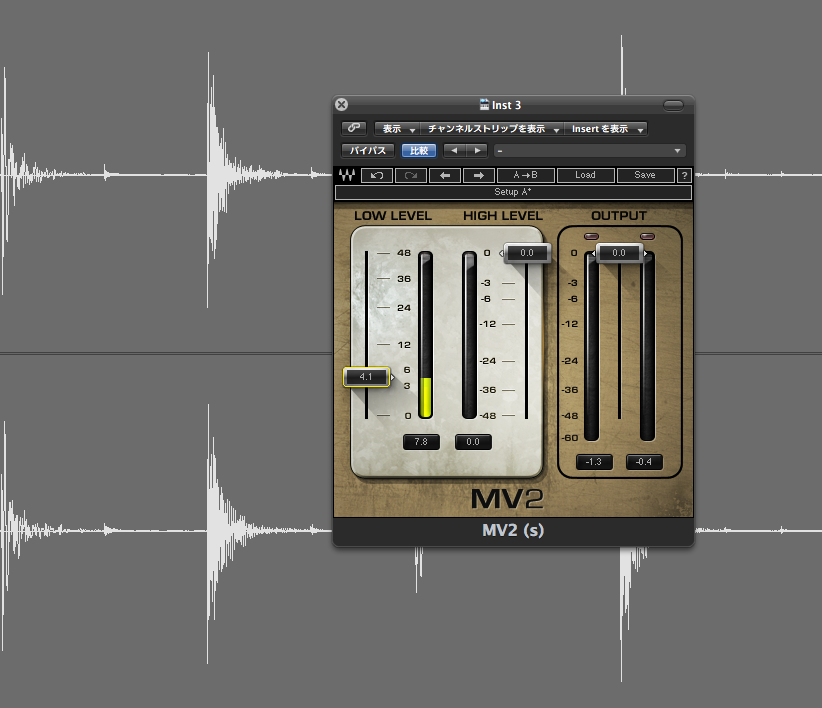Click the High Level gain readout 0.0

click(x=473, y=442)
